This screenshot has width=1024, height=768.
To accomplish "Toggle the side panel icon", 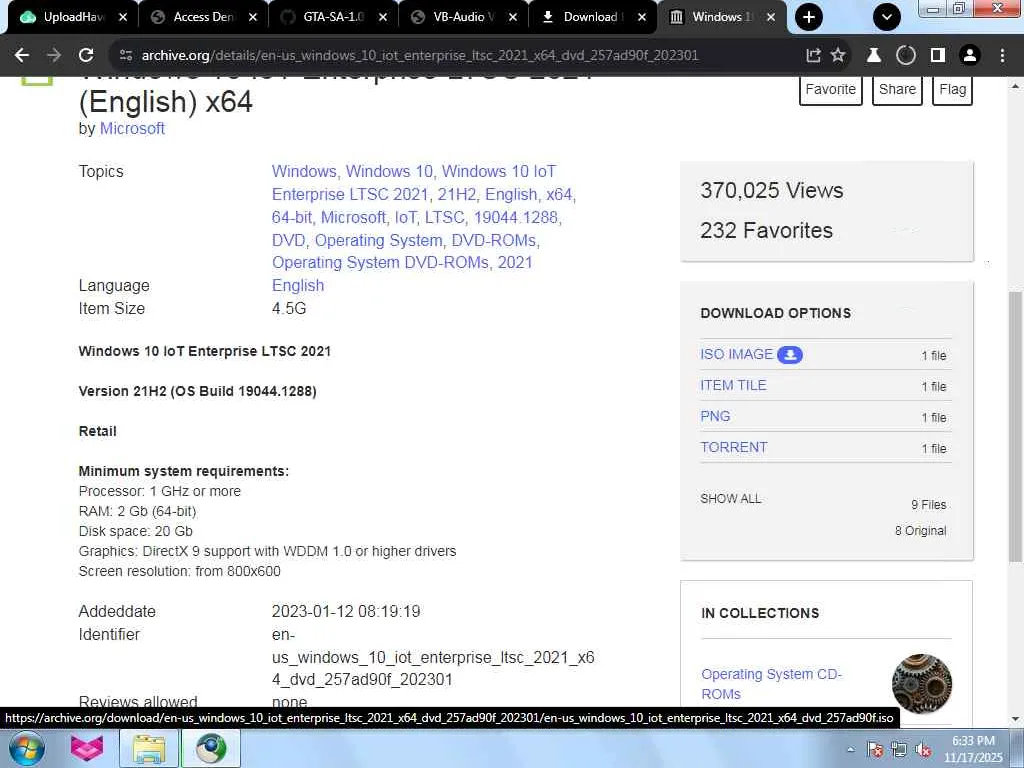I will 938,56.
